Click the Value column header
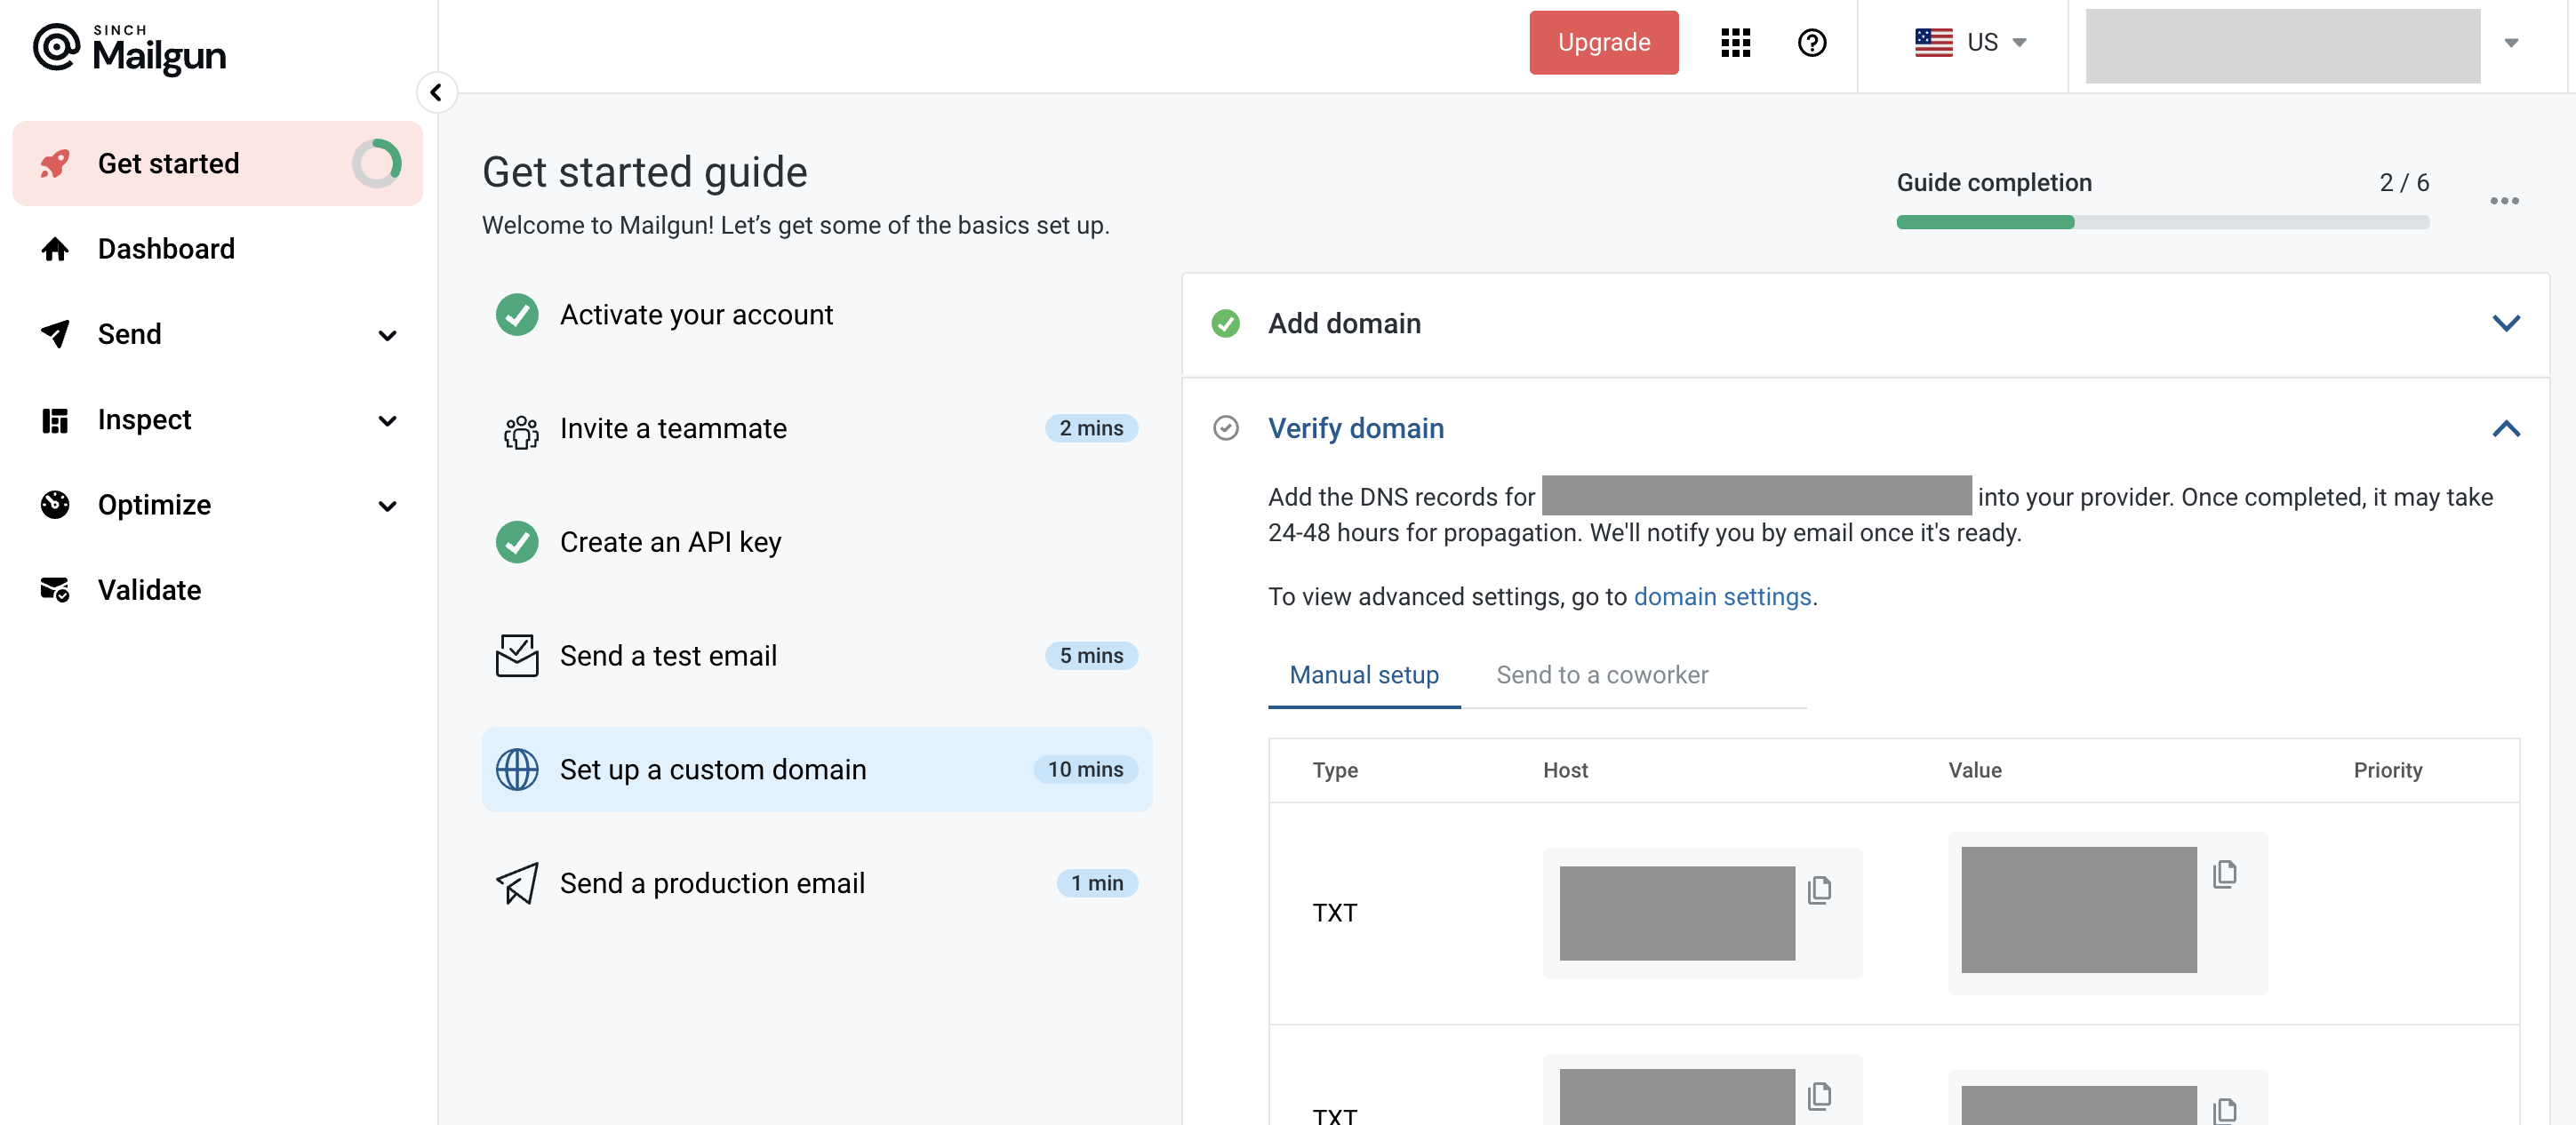Viewport: 2576px width, 1125px height. [1974, 770]
